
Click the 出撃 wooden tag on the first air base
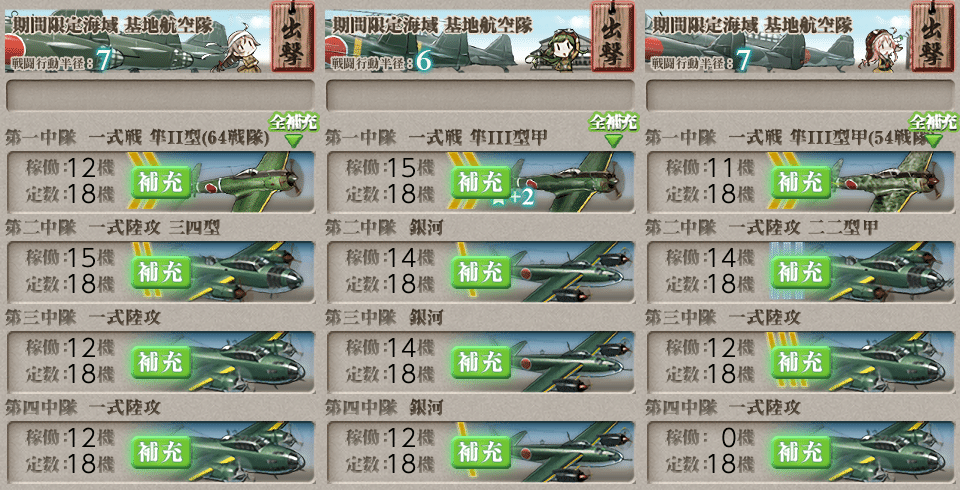tap(293, 37)
